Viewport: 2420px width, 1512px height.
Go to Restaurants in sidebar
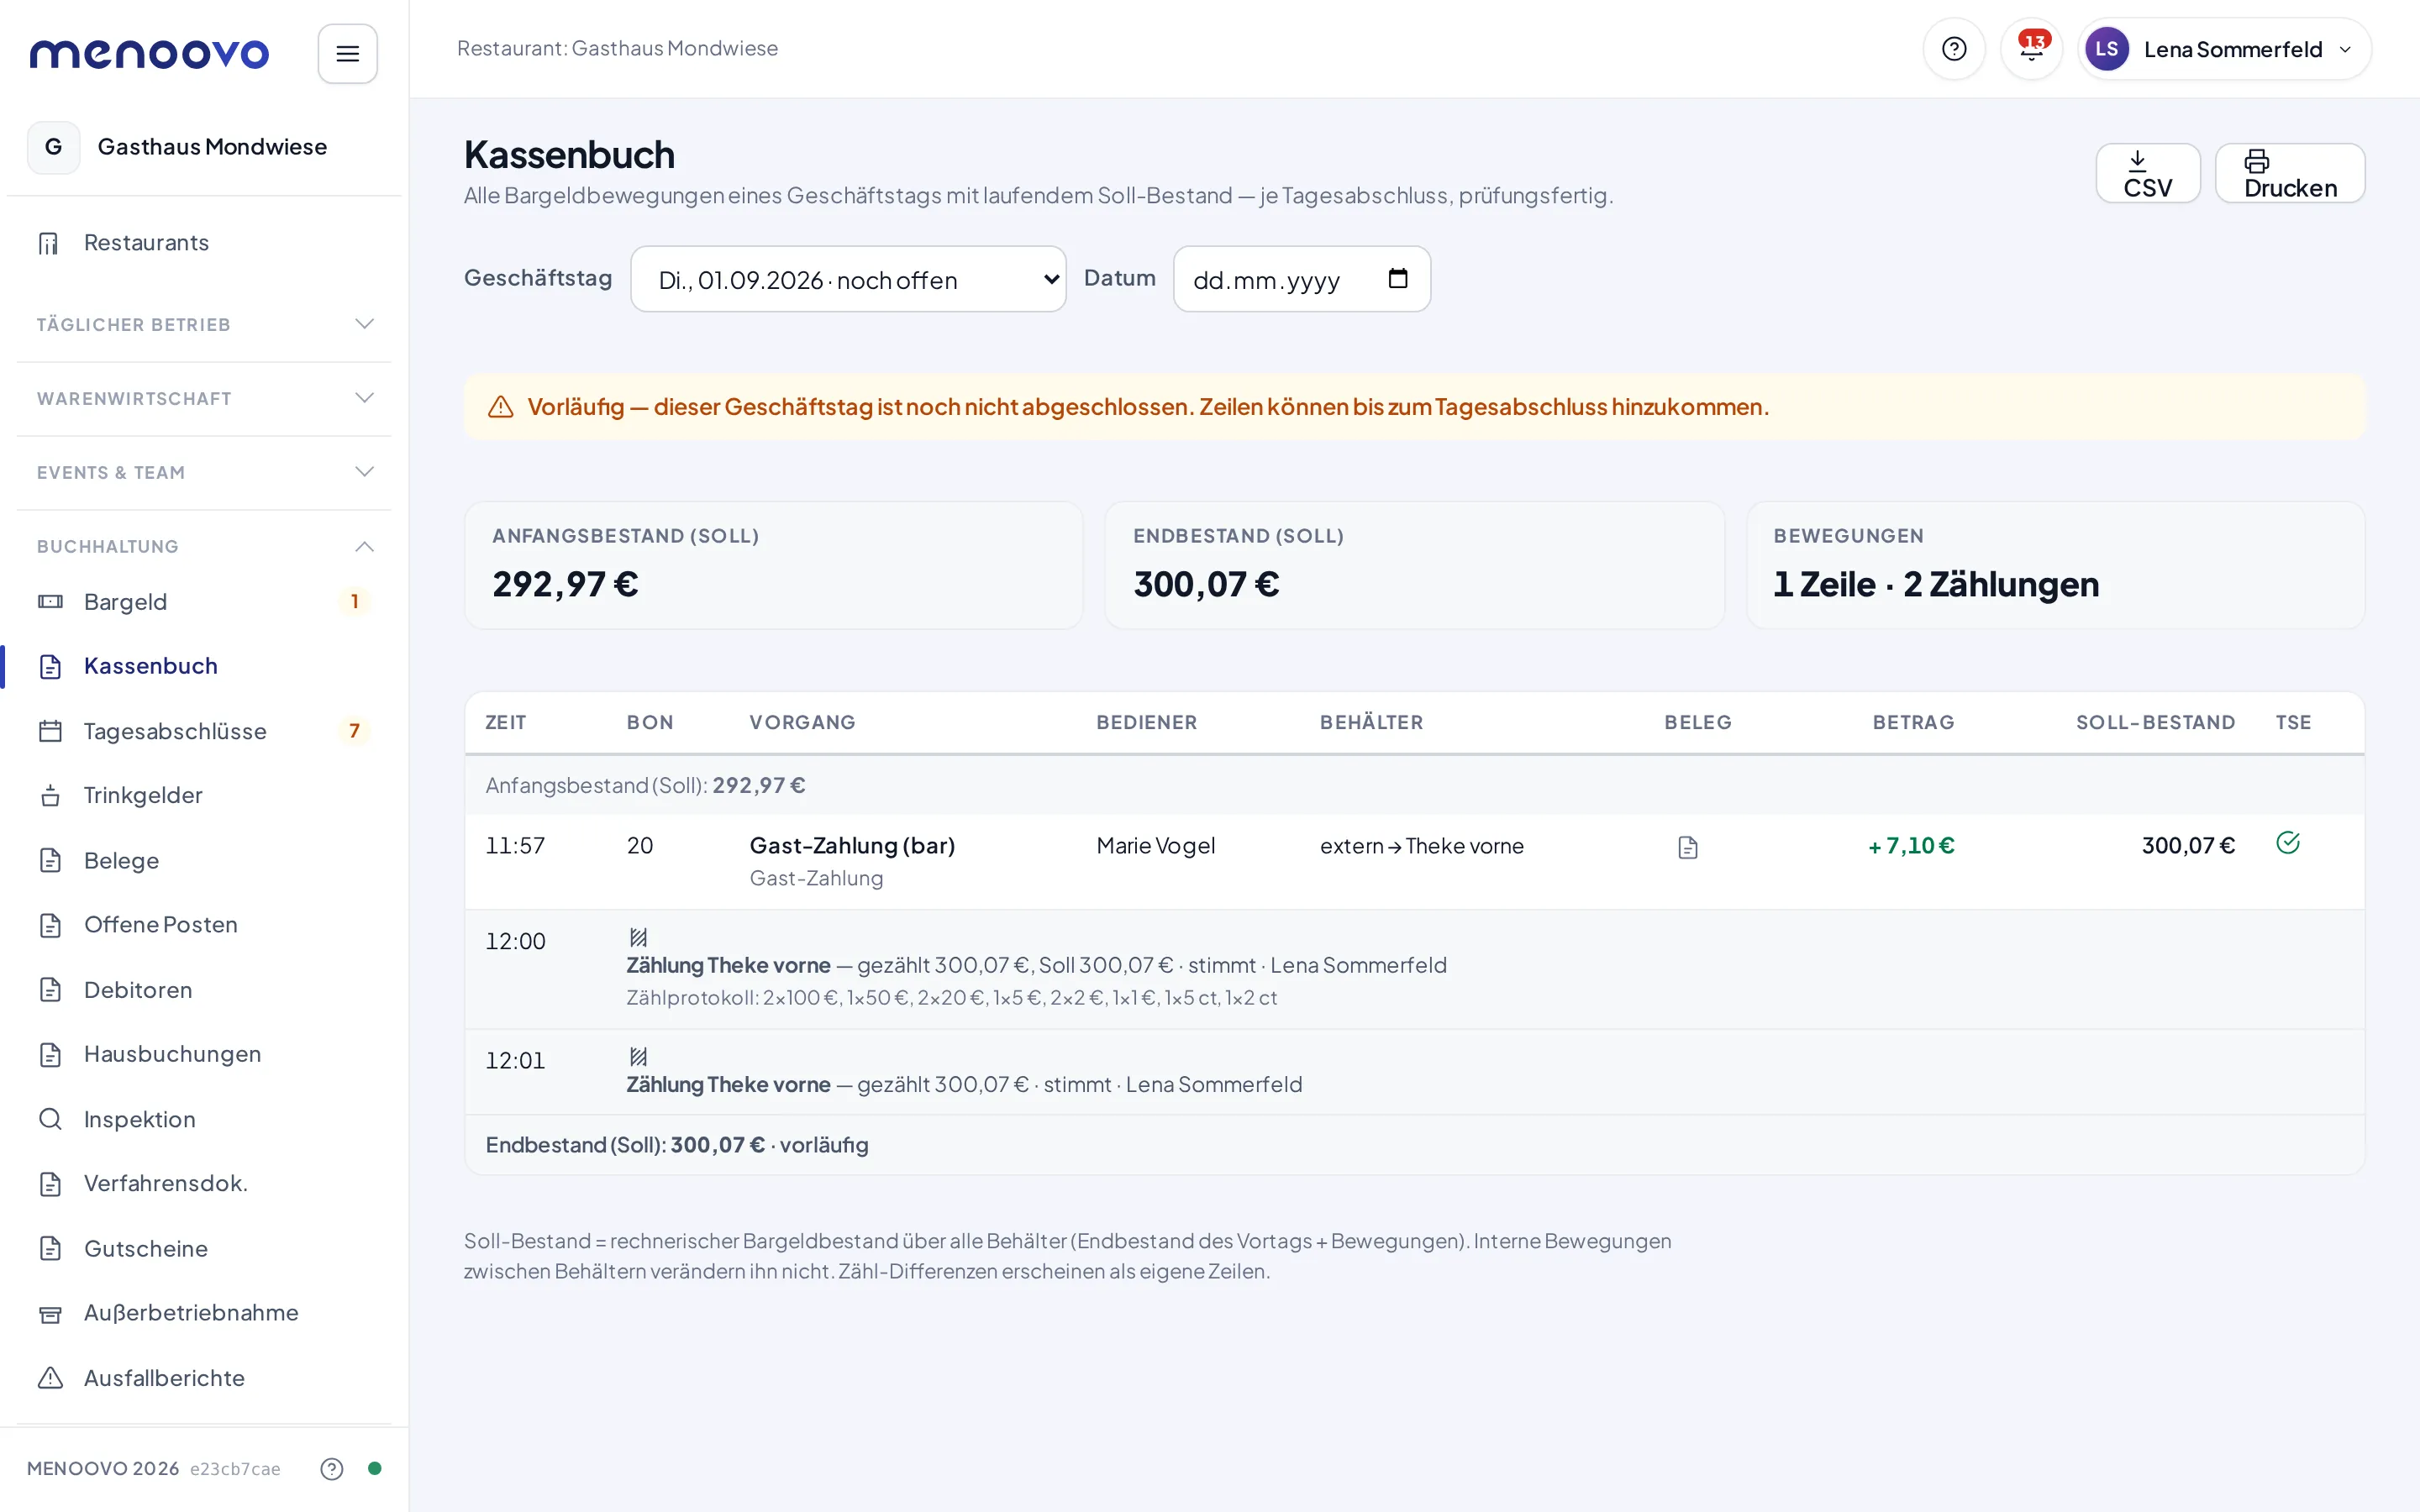click(204, 243)
